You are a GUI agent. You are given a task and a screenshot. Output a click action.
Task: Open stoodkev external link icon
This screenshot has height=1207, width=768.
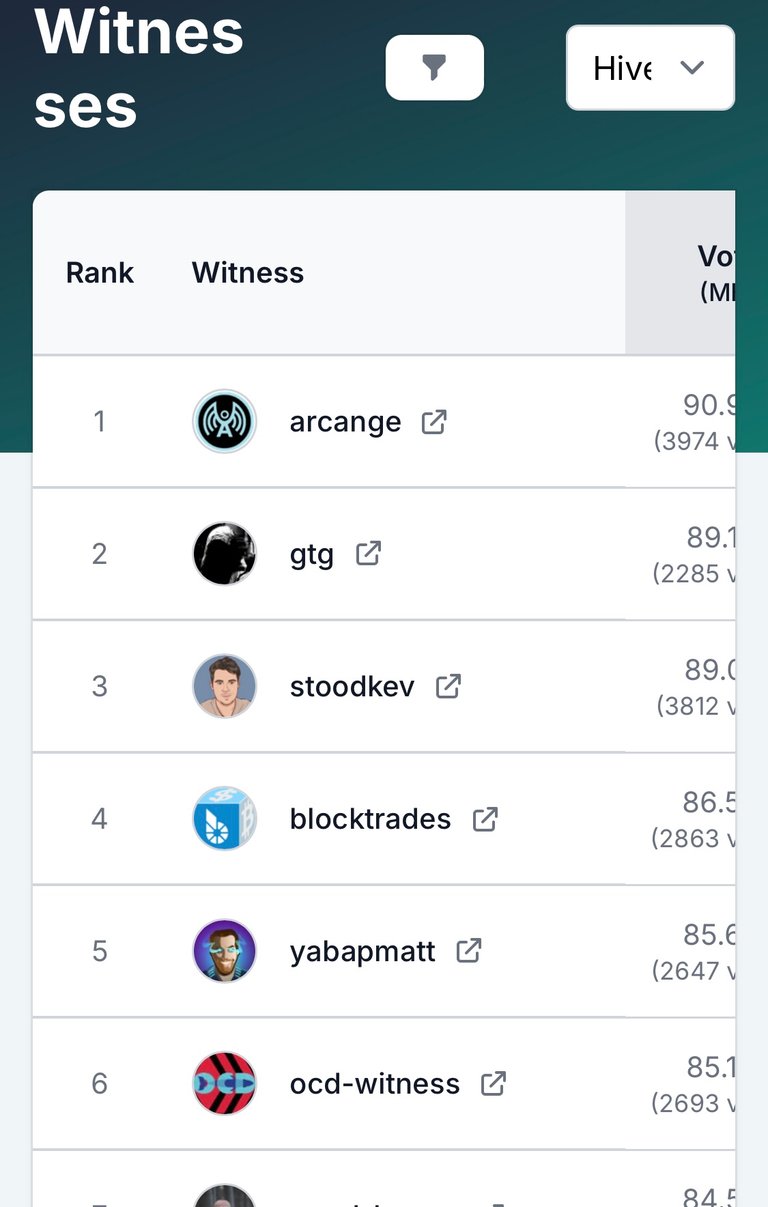coord(448,686)
